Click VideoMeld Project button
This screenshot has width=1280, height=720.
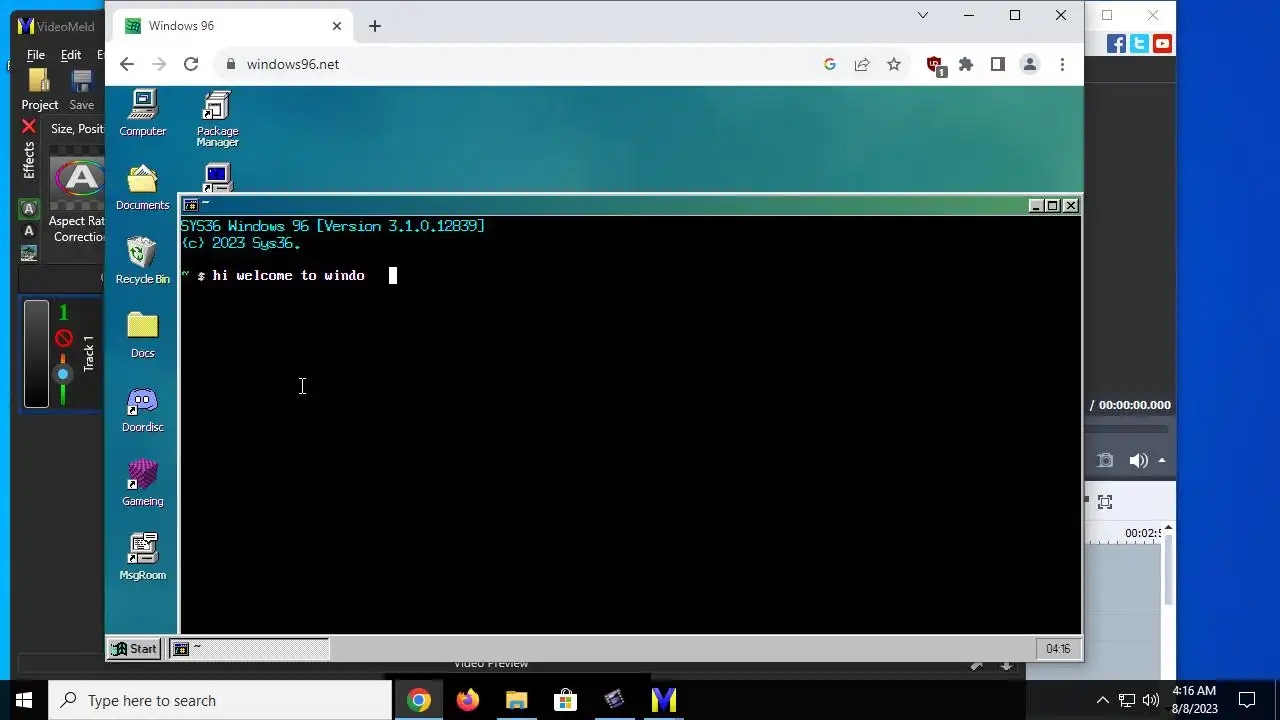[40, 89]
